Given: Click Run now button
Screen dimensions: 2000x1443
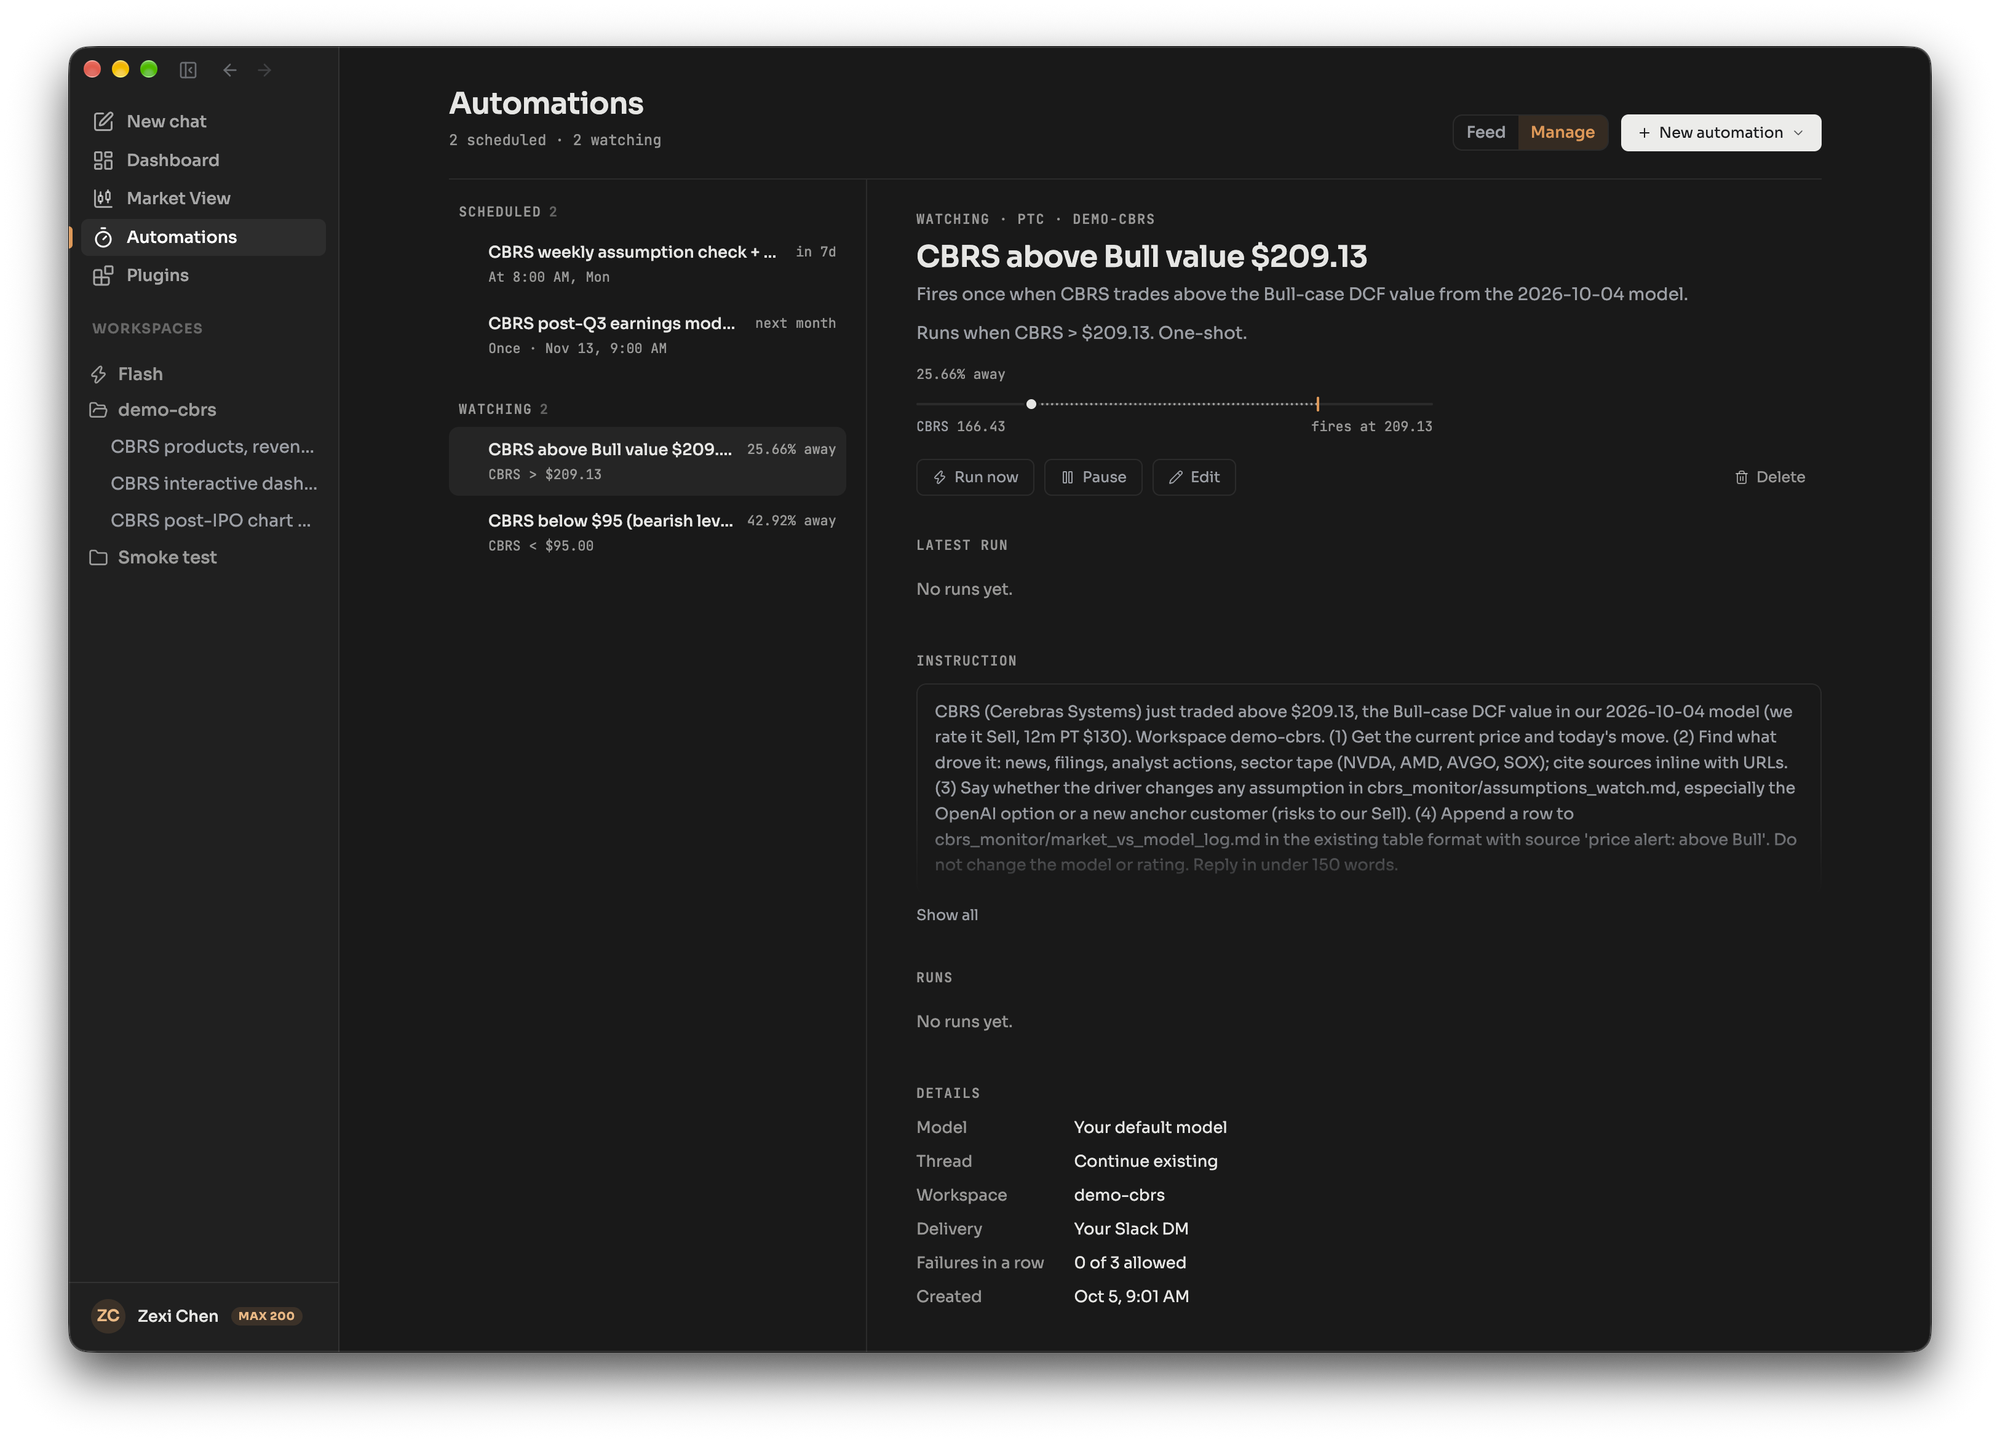Looking at the screenshot, I should point(975,477).
